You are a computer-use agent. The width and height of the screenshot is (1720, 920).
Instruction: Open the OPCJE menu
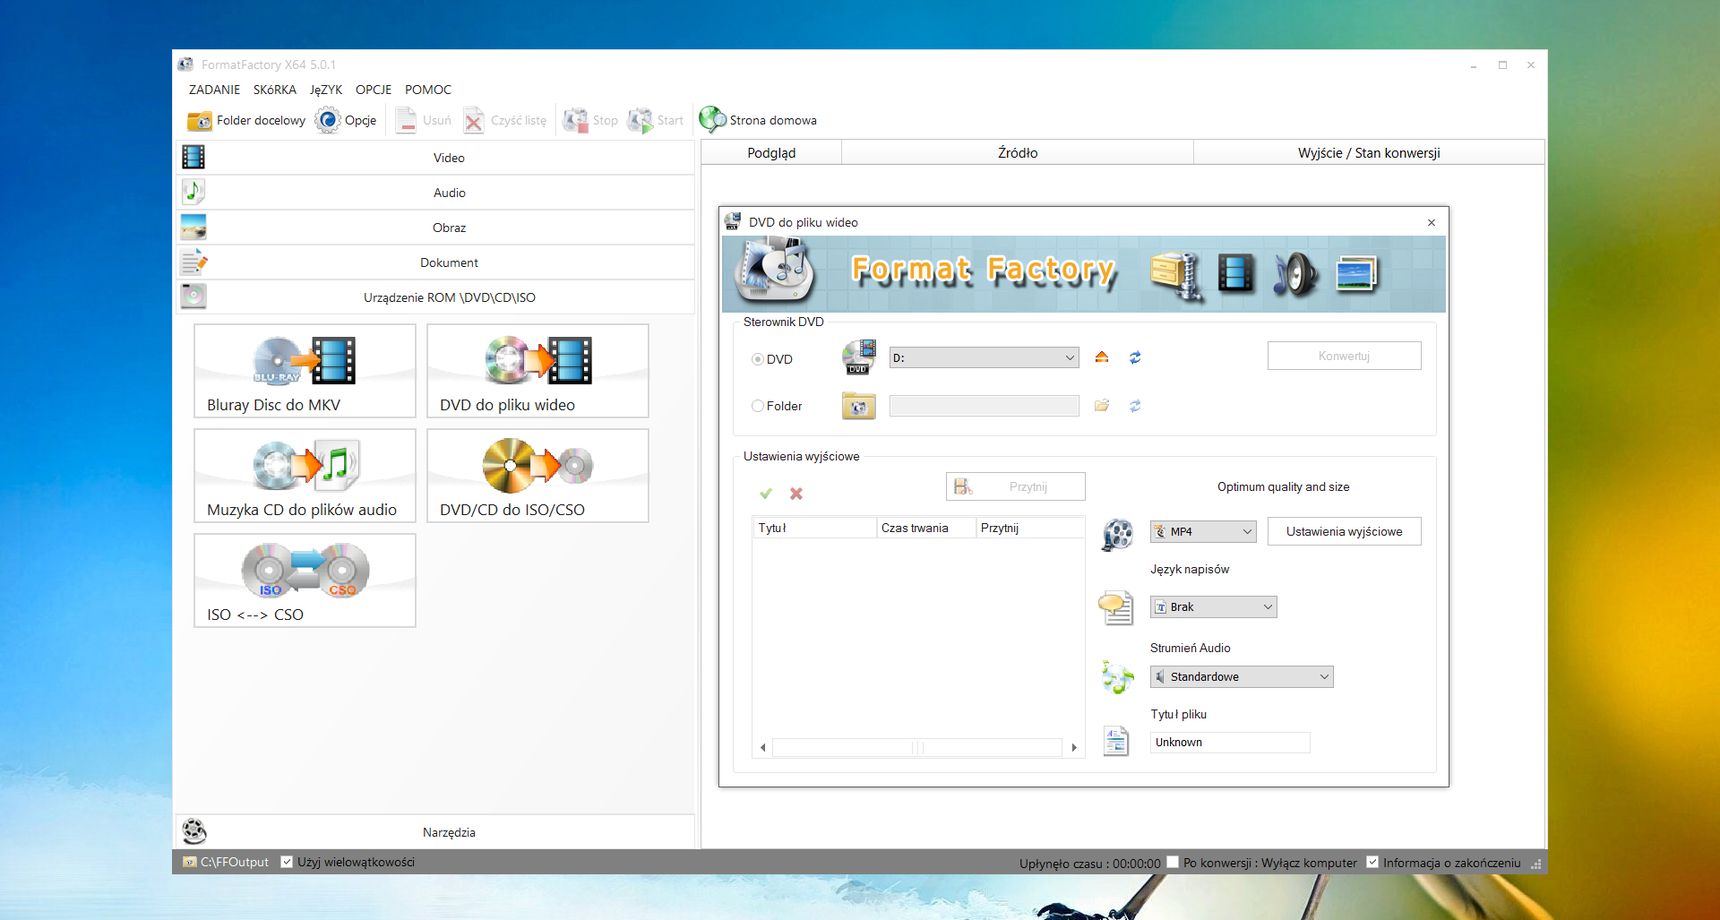tap(373, 89)
